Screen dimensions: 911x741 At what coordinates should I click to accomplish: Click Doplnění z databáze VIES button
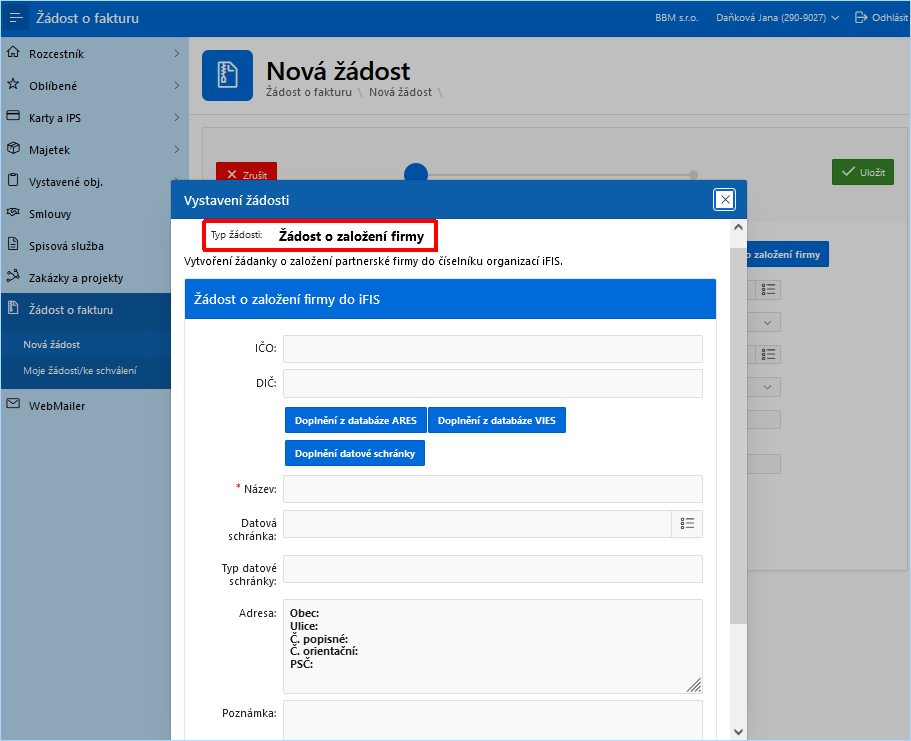coord(497,420)
